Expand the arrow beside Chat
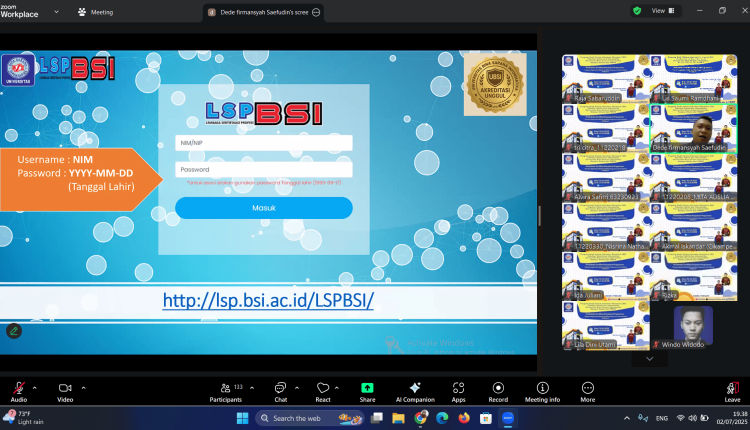 297,388
